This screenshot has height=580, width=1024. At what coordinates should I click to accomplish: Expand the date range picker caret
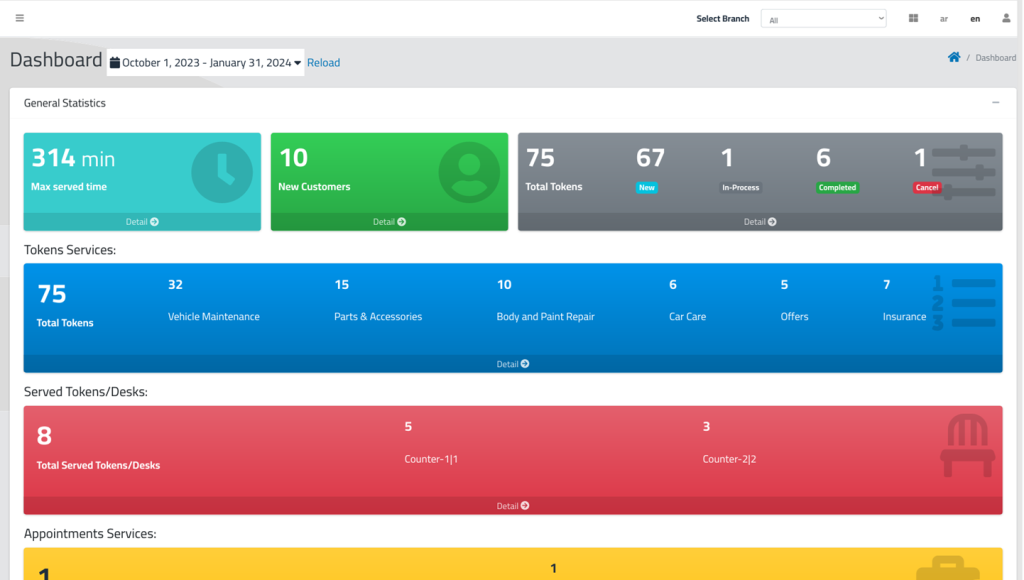[x=297, y=63]
